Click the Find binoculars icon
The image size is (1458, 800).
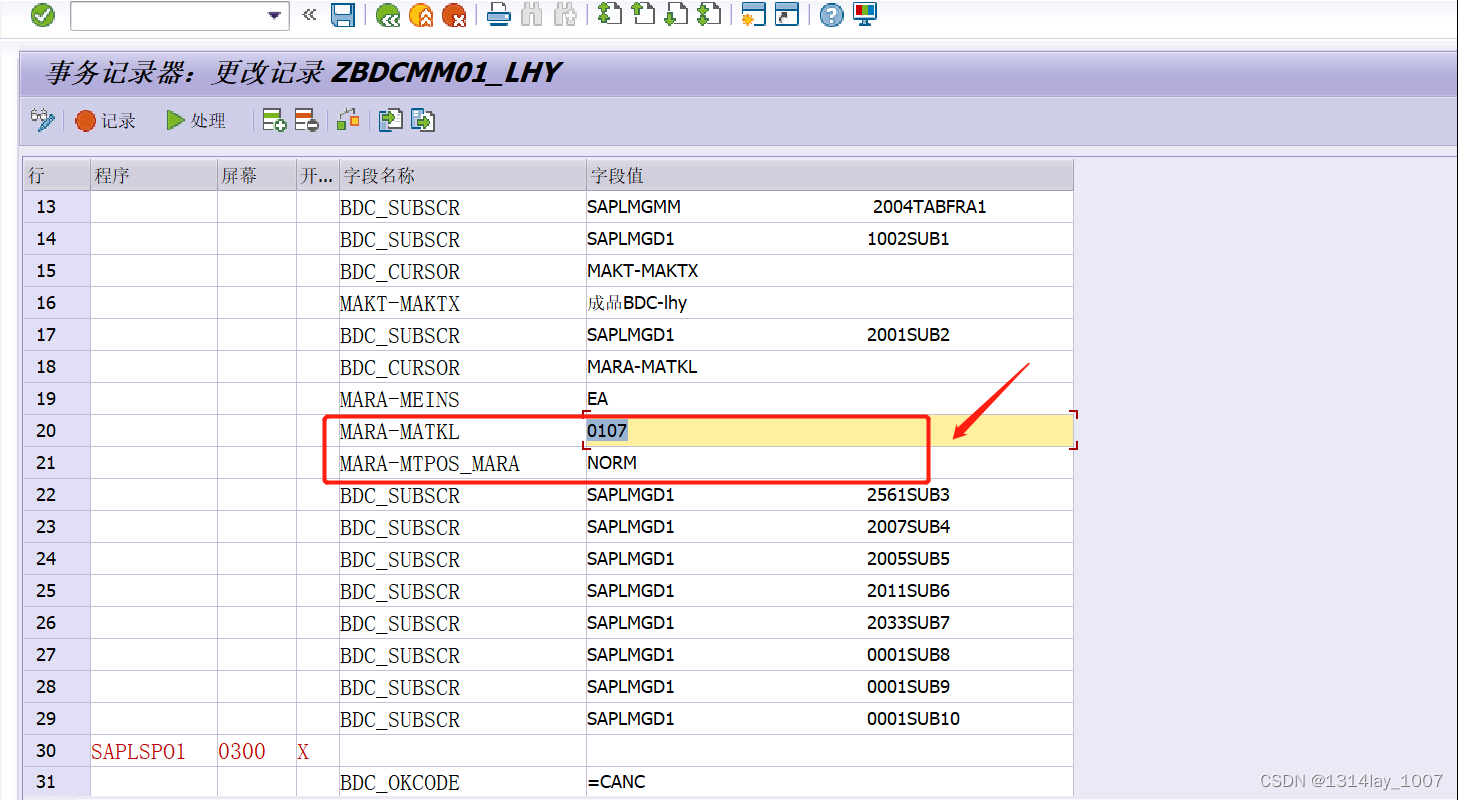pyautogui.click(x=532, y=15)
